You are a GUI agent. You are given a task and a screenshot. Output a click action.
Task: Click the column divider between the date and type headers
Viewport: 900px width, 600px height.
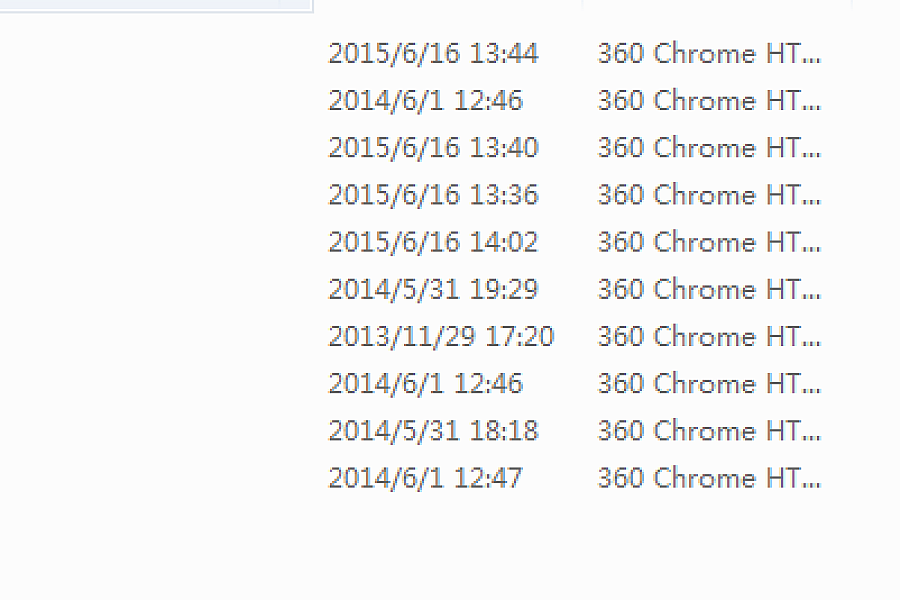(x=583, y=4)
